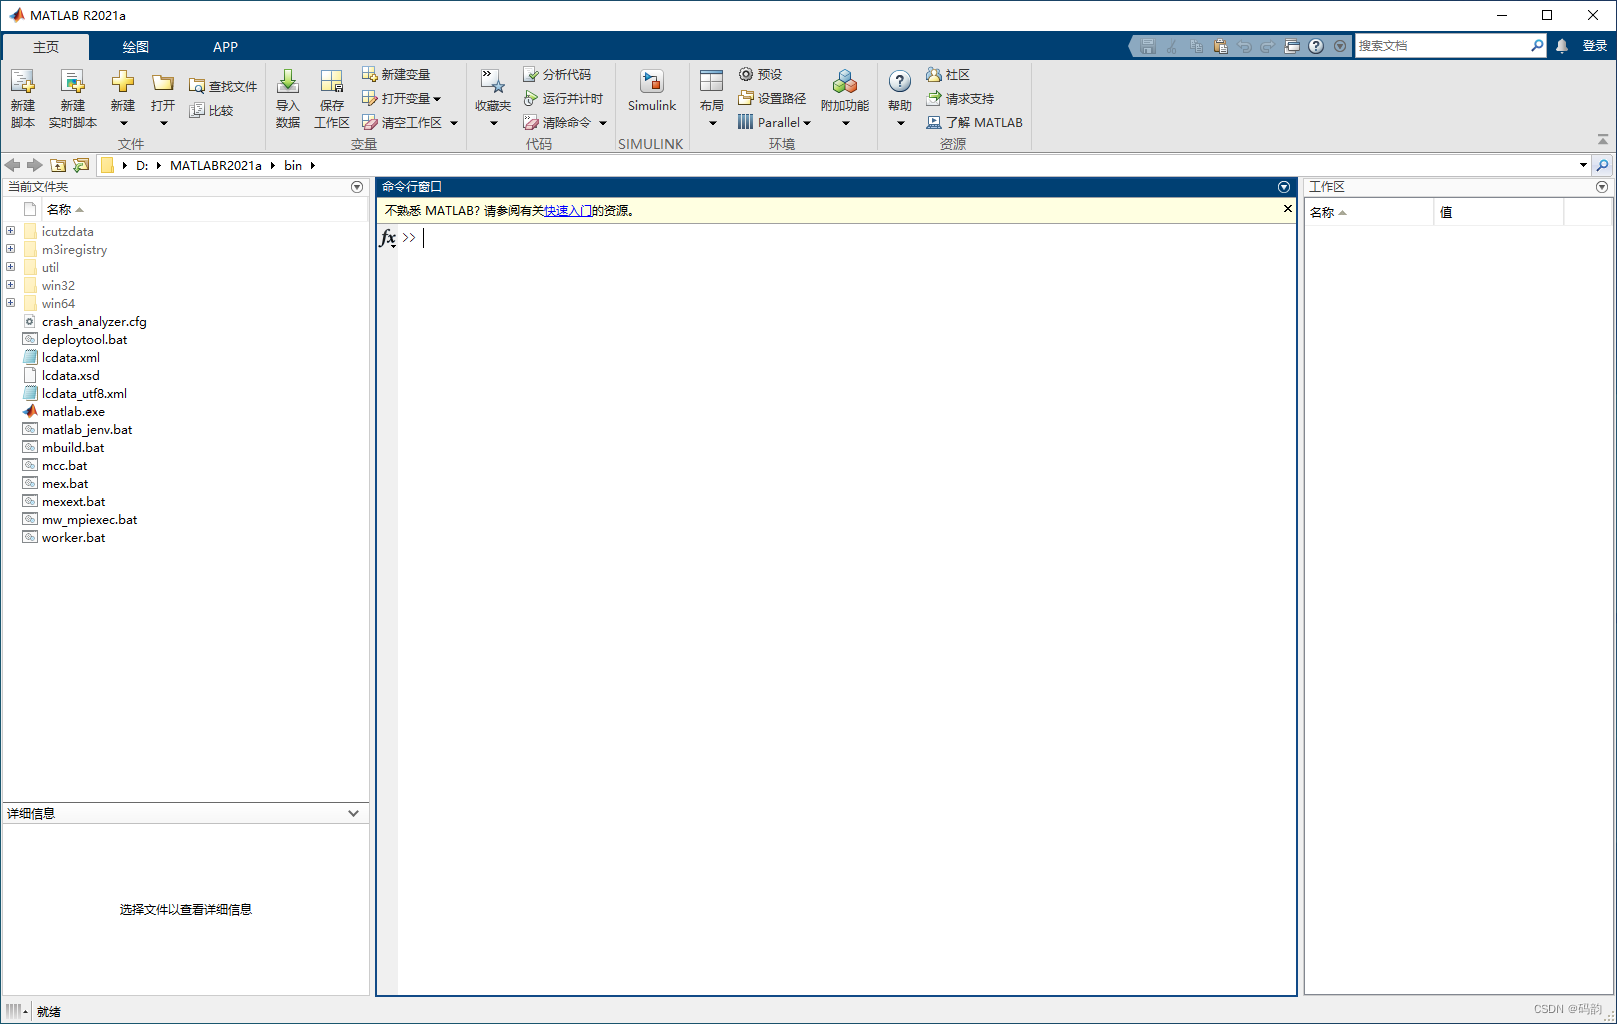Open the 命令行窗口 panel actions menu
The image size is (1617, 1024).
[1284, 187]
